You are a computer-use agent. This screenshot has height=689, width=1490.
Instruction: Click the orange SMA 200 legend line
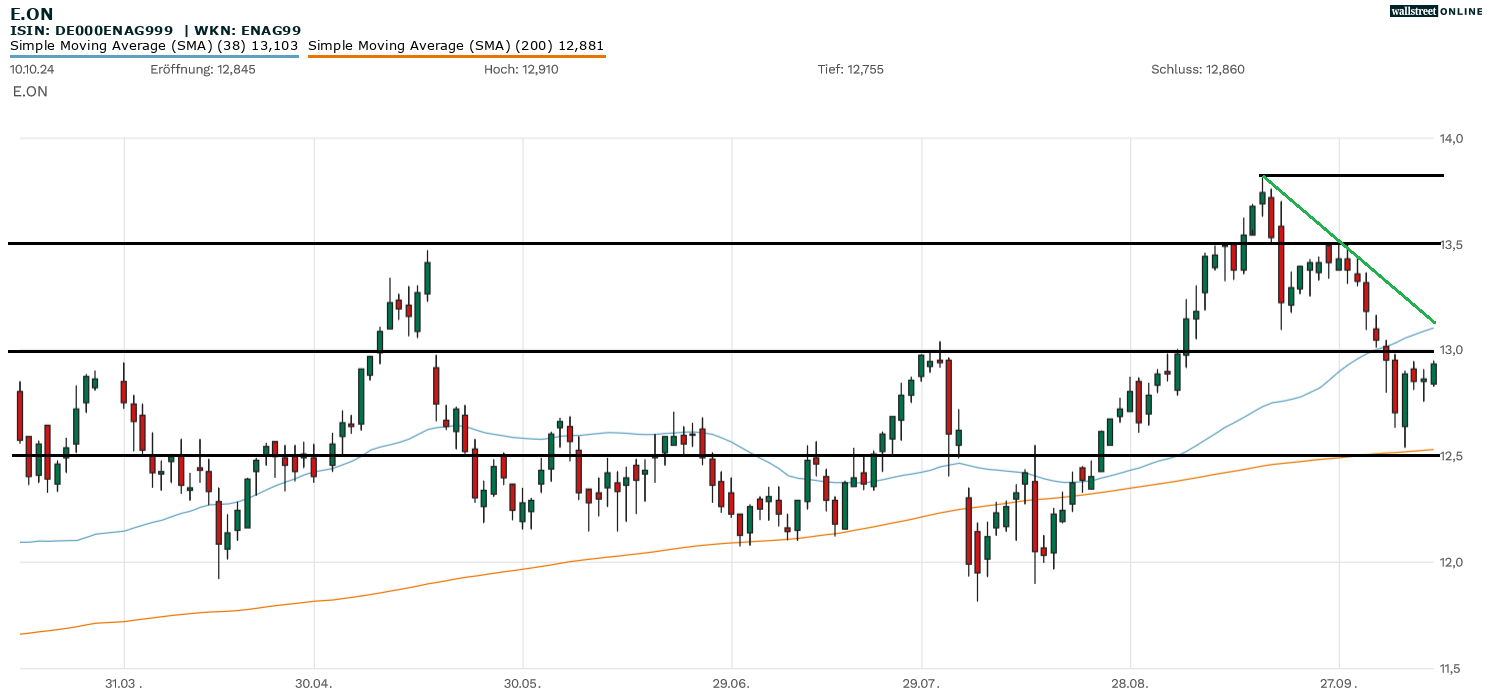pos(456,57)
